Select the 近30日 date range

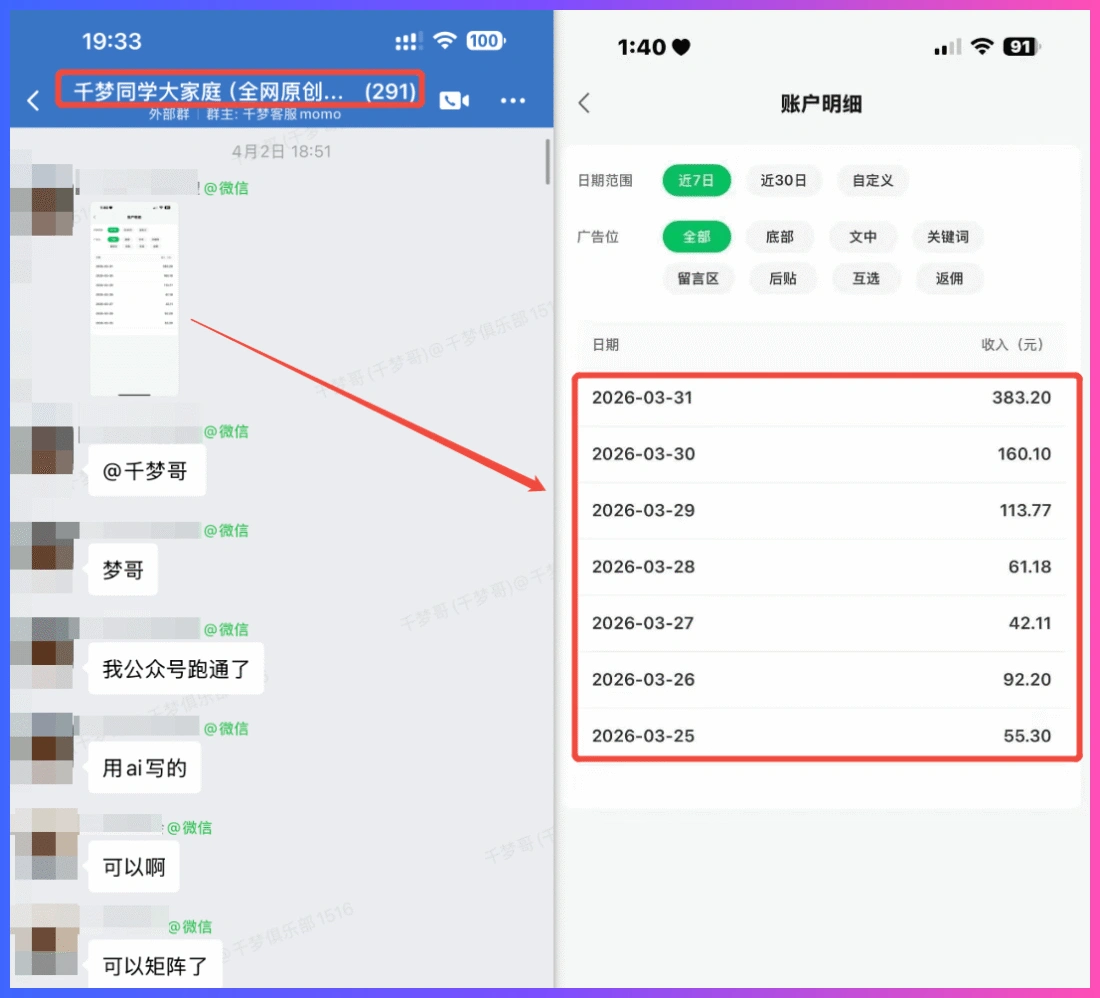pyautogui.click(x=783, y=180)
